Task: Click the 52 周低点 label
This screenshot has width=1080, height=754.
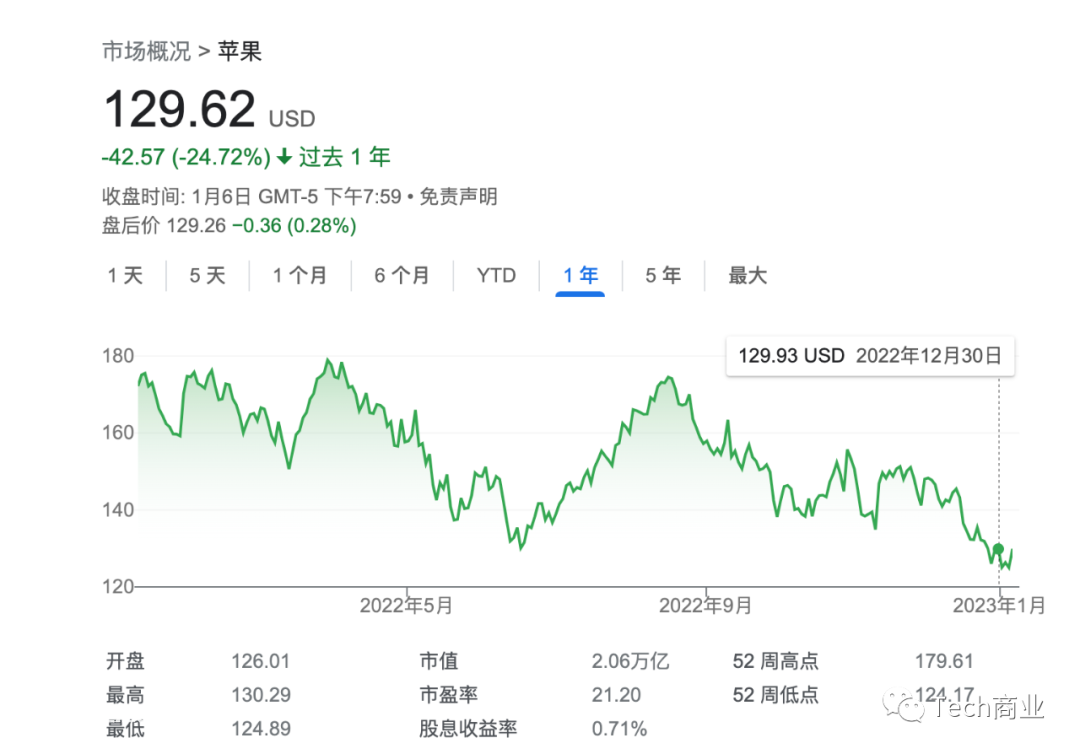Action: [776, 695]
